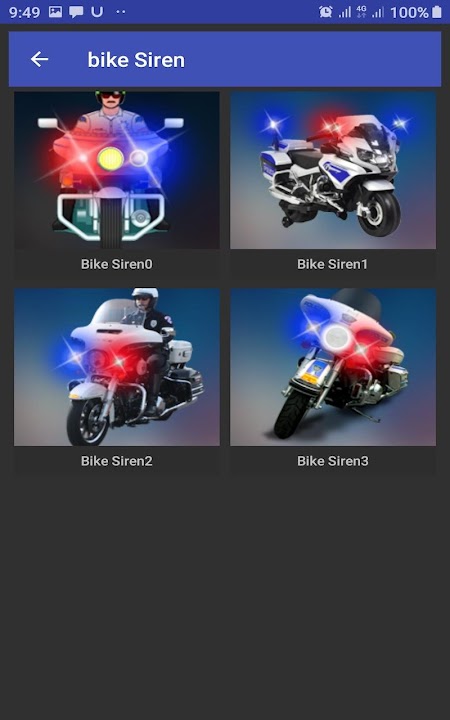Tap the 9:49 clock in status bar
450x720 pixels.
pos(24,12)
